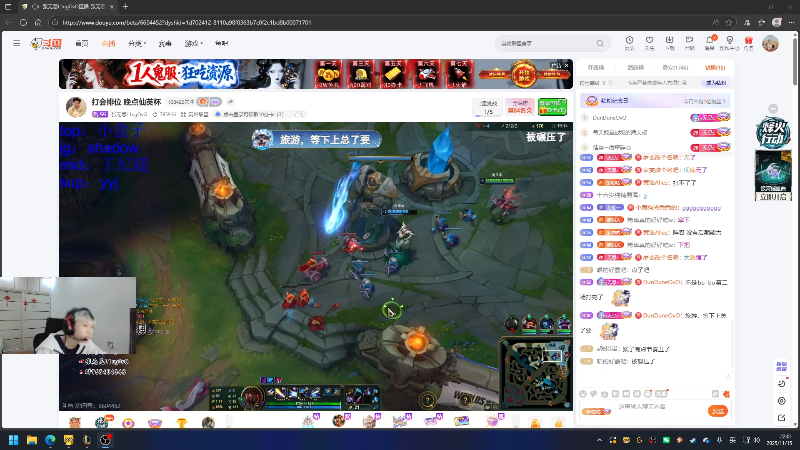Open the taskbar volume speaker icon

pos(757,440)
